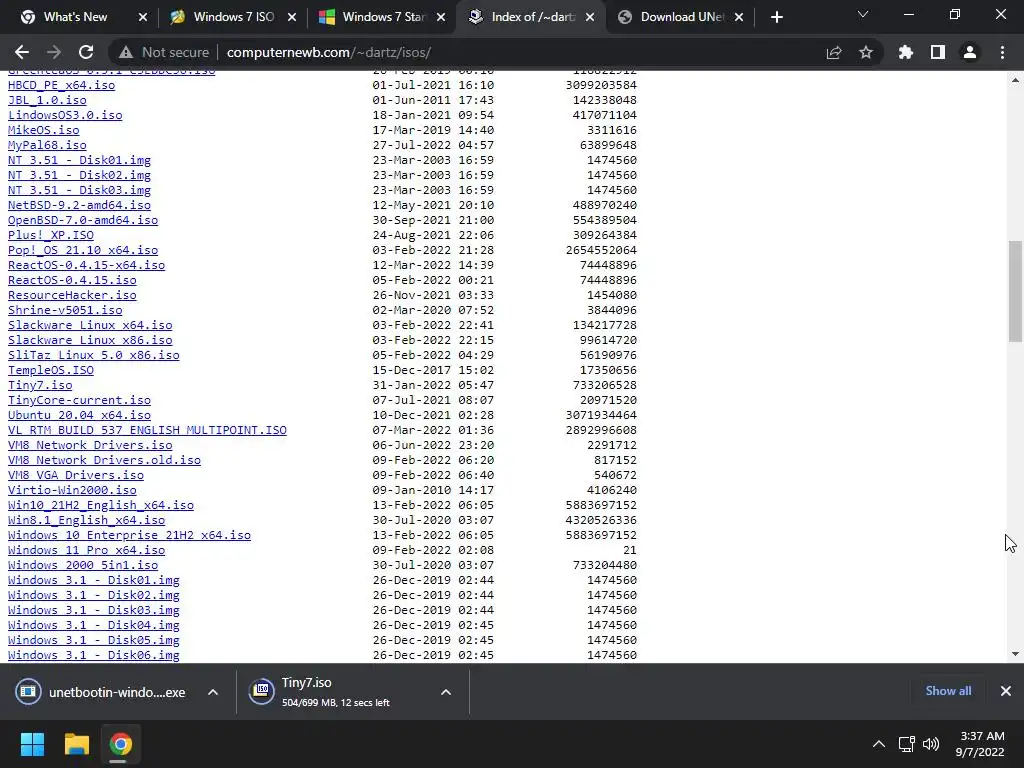Click the Chrome taskbar icon
This screenshot has height=768, width=1024.
(x=120, y=744)
